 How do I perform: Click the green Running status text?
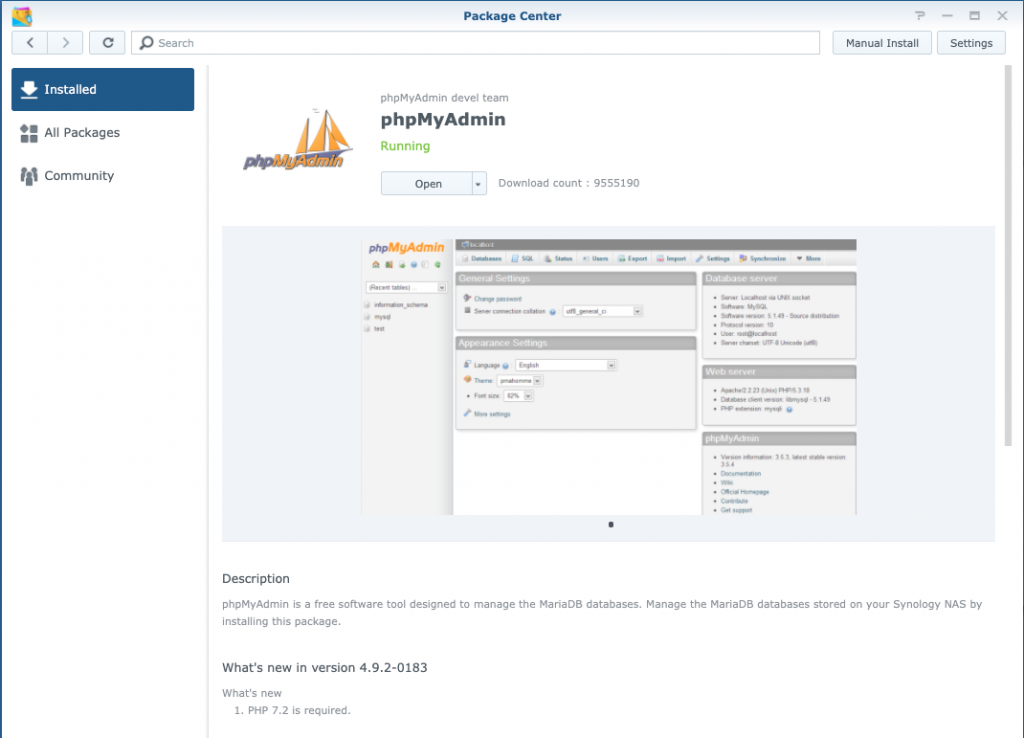tap(405, 146)
